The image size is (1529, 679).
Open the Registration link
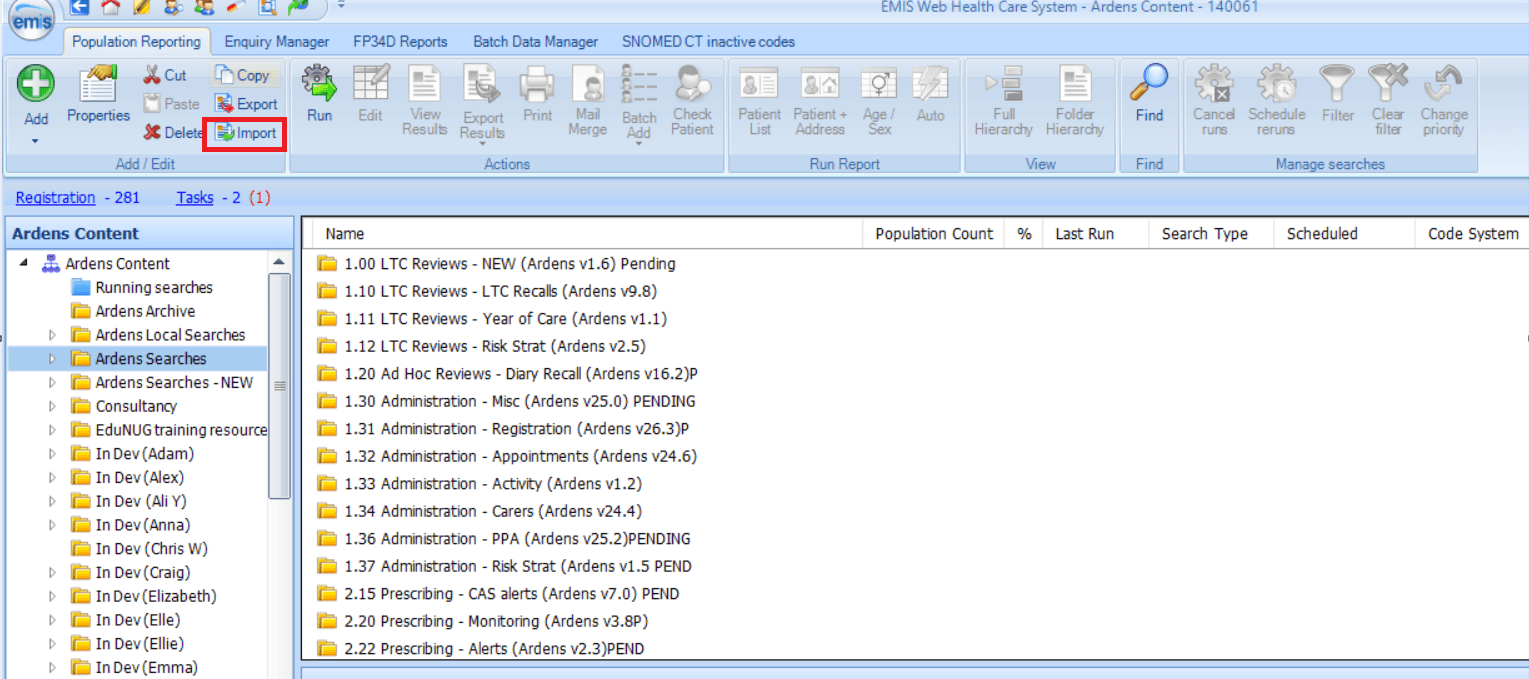(56, 198)
